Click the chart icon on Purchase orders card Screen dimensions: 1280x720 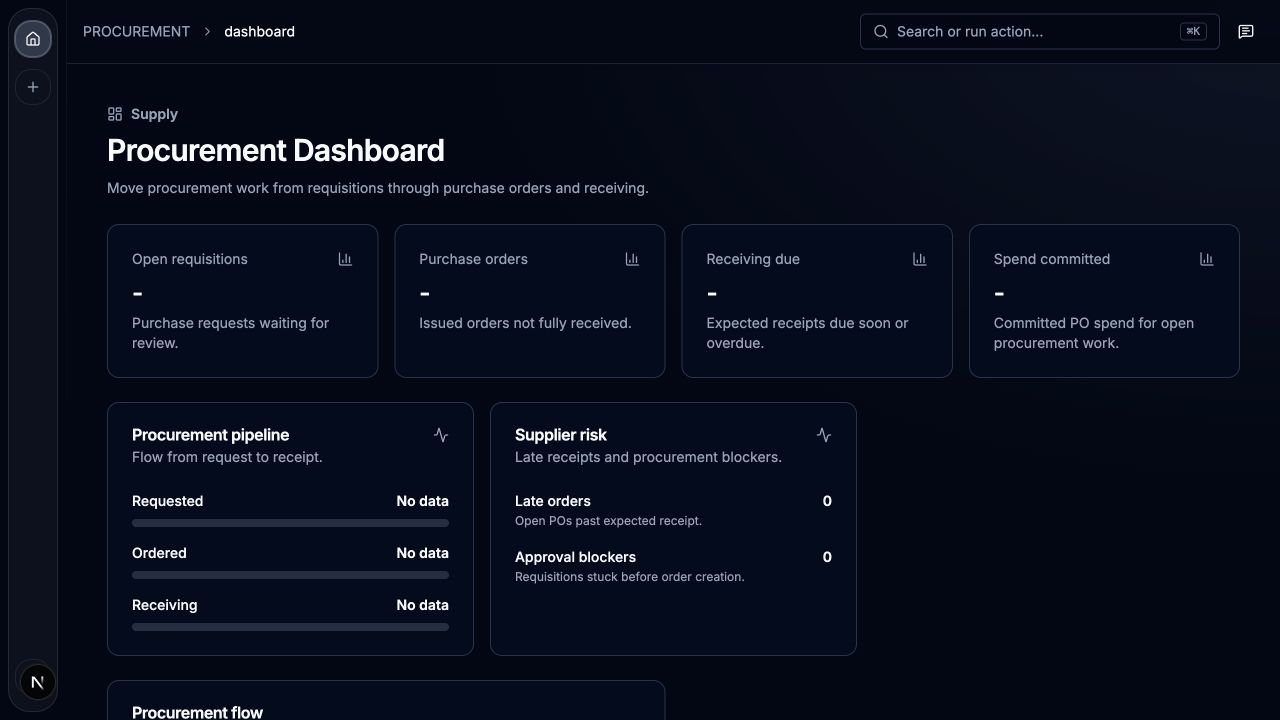point(632,259)
